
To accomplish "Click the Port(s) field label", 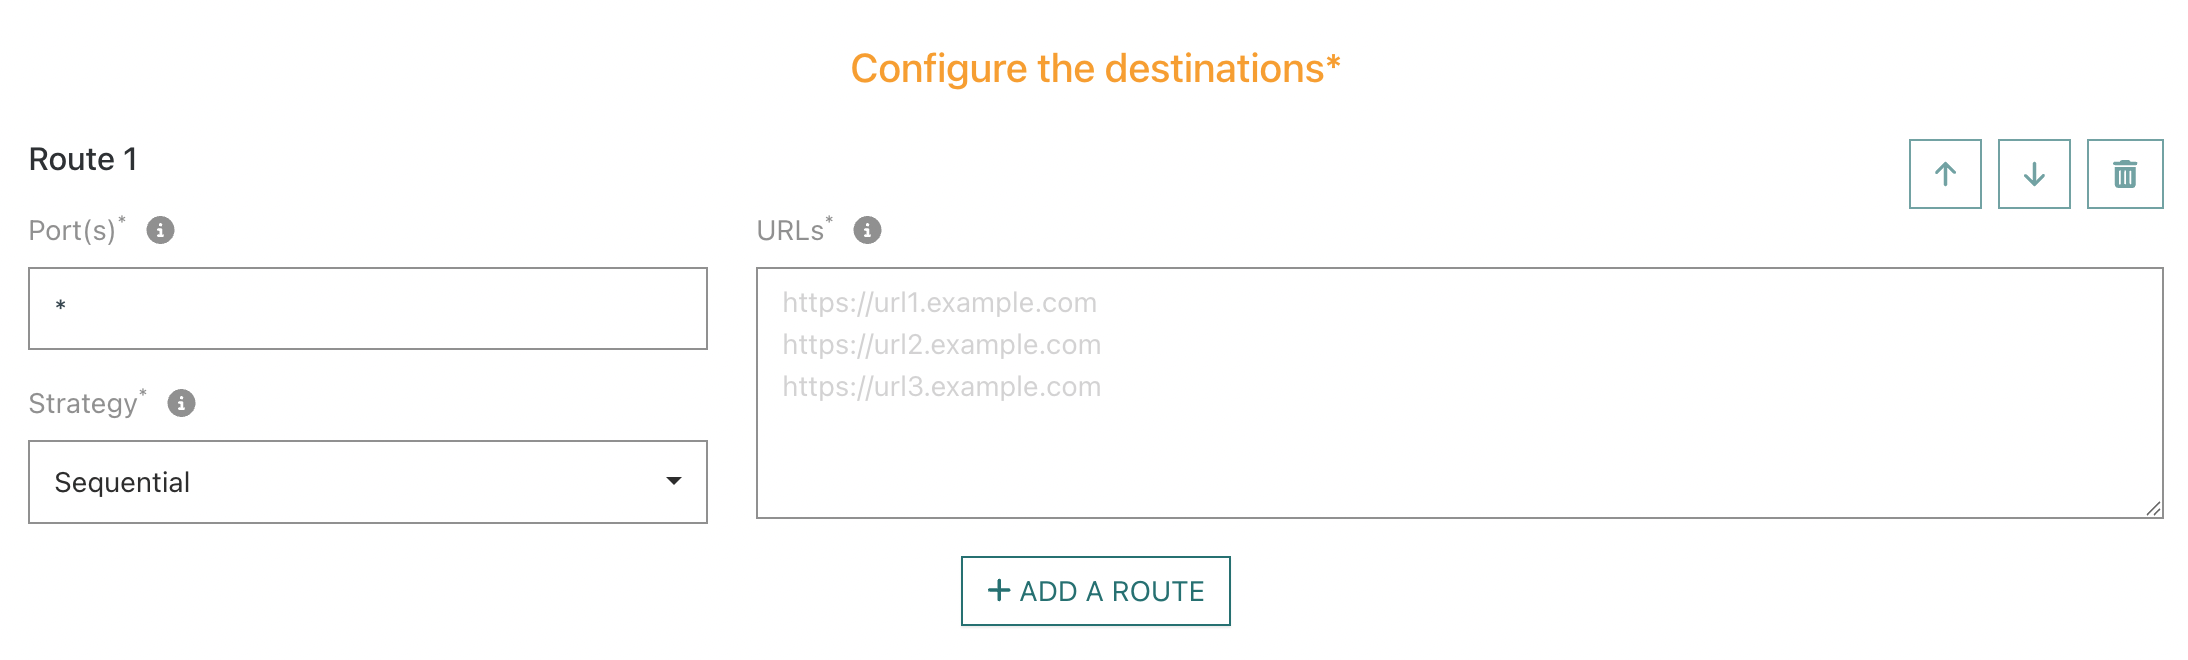I will tap(72, 231).
